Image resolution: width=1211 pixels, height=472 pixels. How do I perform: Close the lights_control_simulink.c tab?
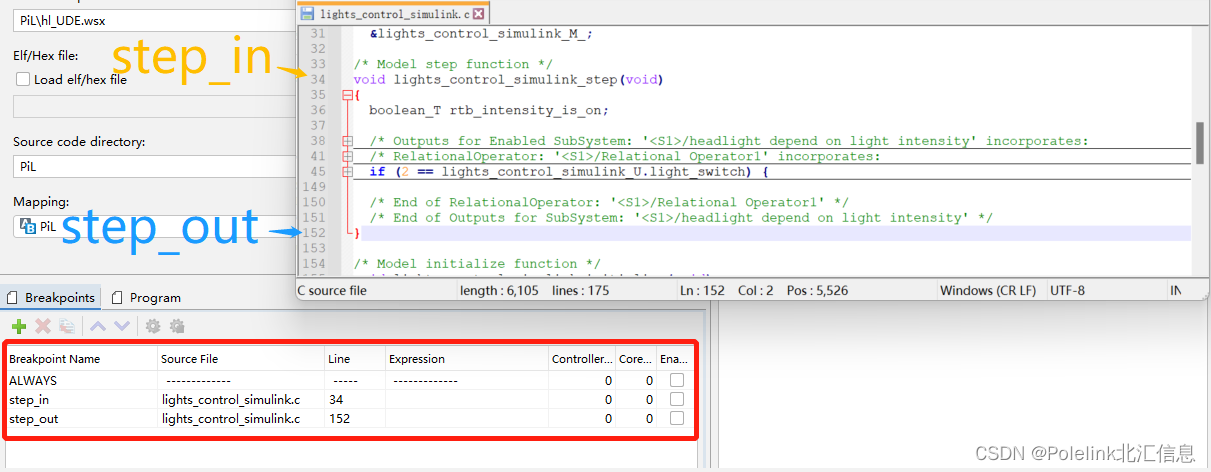click(x=478, y=14)
